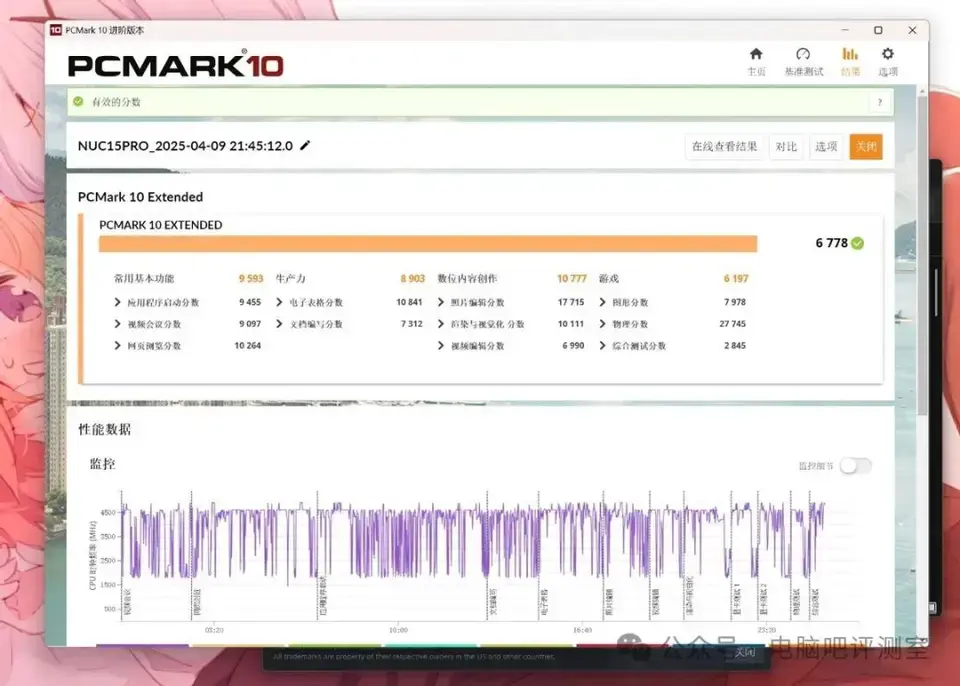960x686 pixels.
Task: Click the result name NUC15PRO_2025-04-09 21:45:12.0
Action: pyautogui.click(x=185, y=146)
